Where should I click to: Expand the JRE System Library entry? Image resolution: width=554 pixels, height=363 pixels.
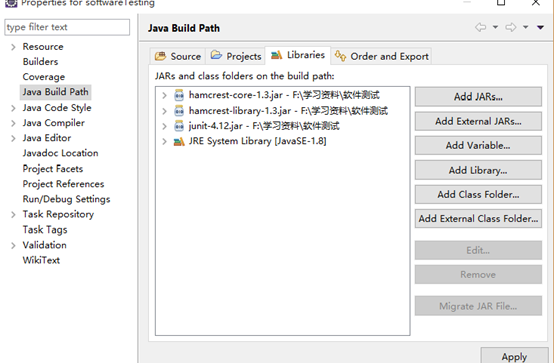164,141
